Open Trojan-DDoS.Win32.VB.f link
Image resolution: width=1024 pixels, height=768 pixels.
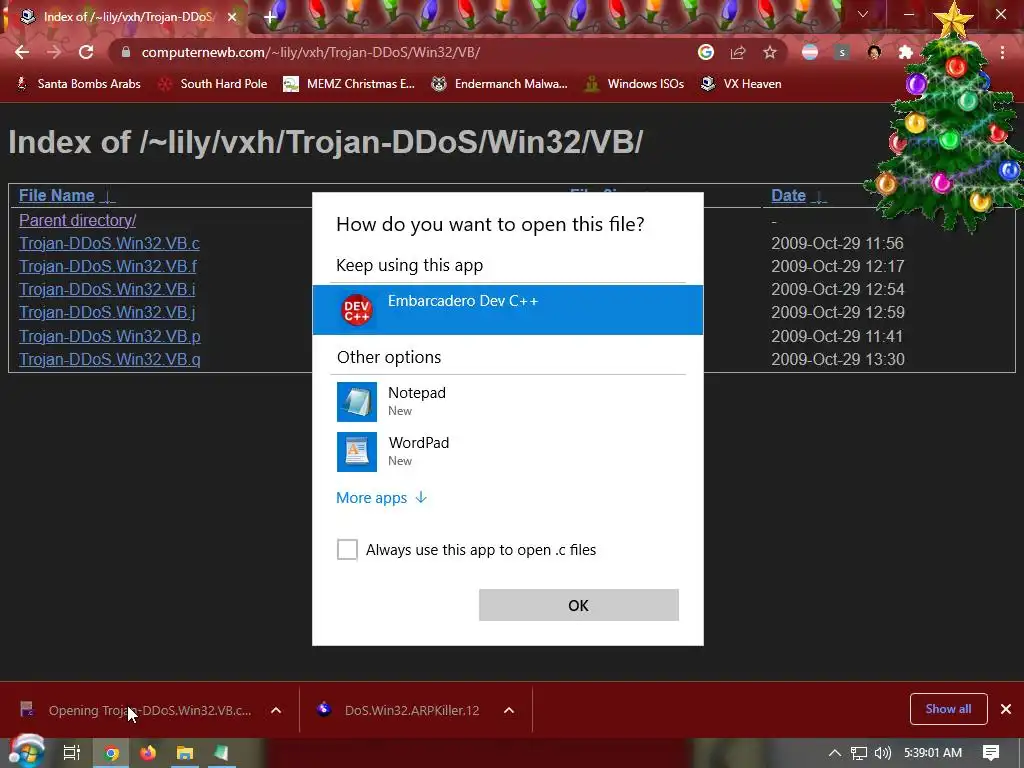pos(108,266)
